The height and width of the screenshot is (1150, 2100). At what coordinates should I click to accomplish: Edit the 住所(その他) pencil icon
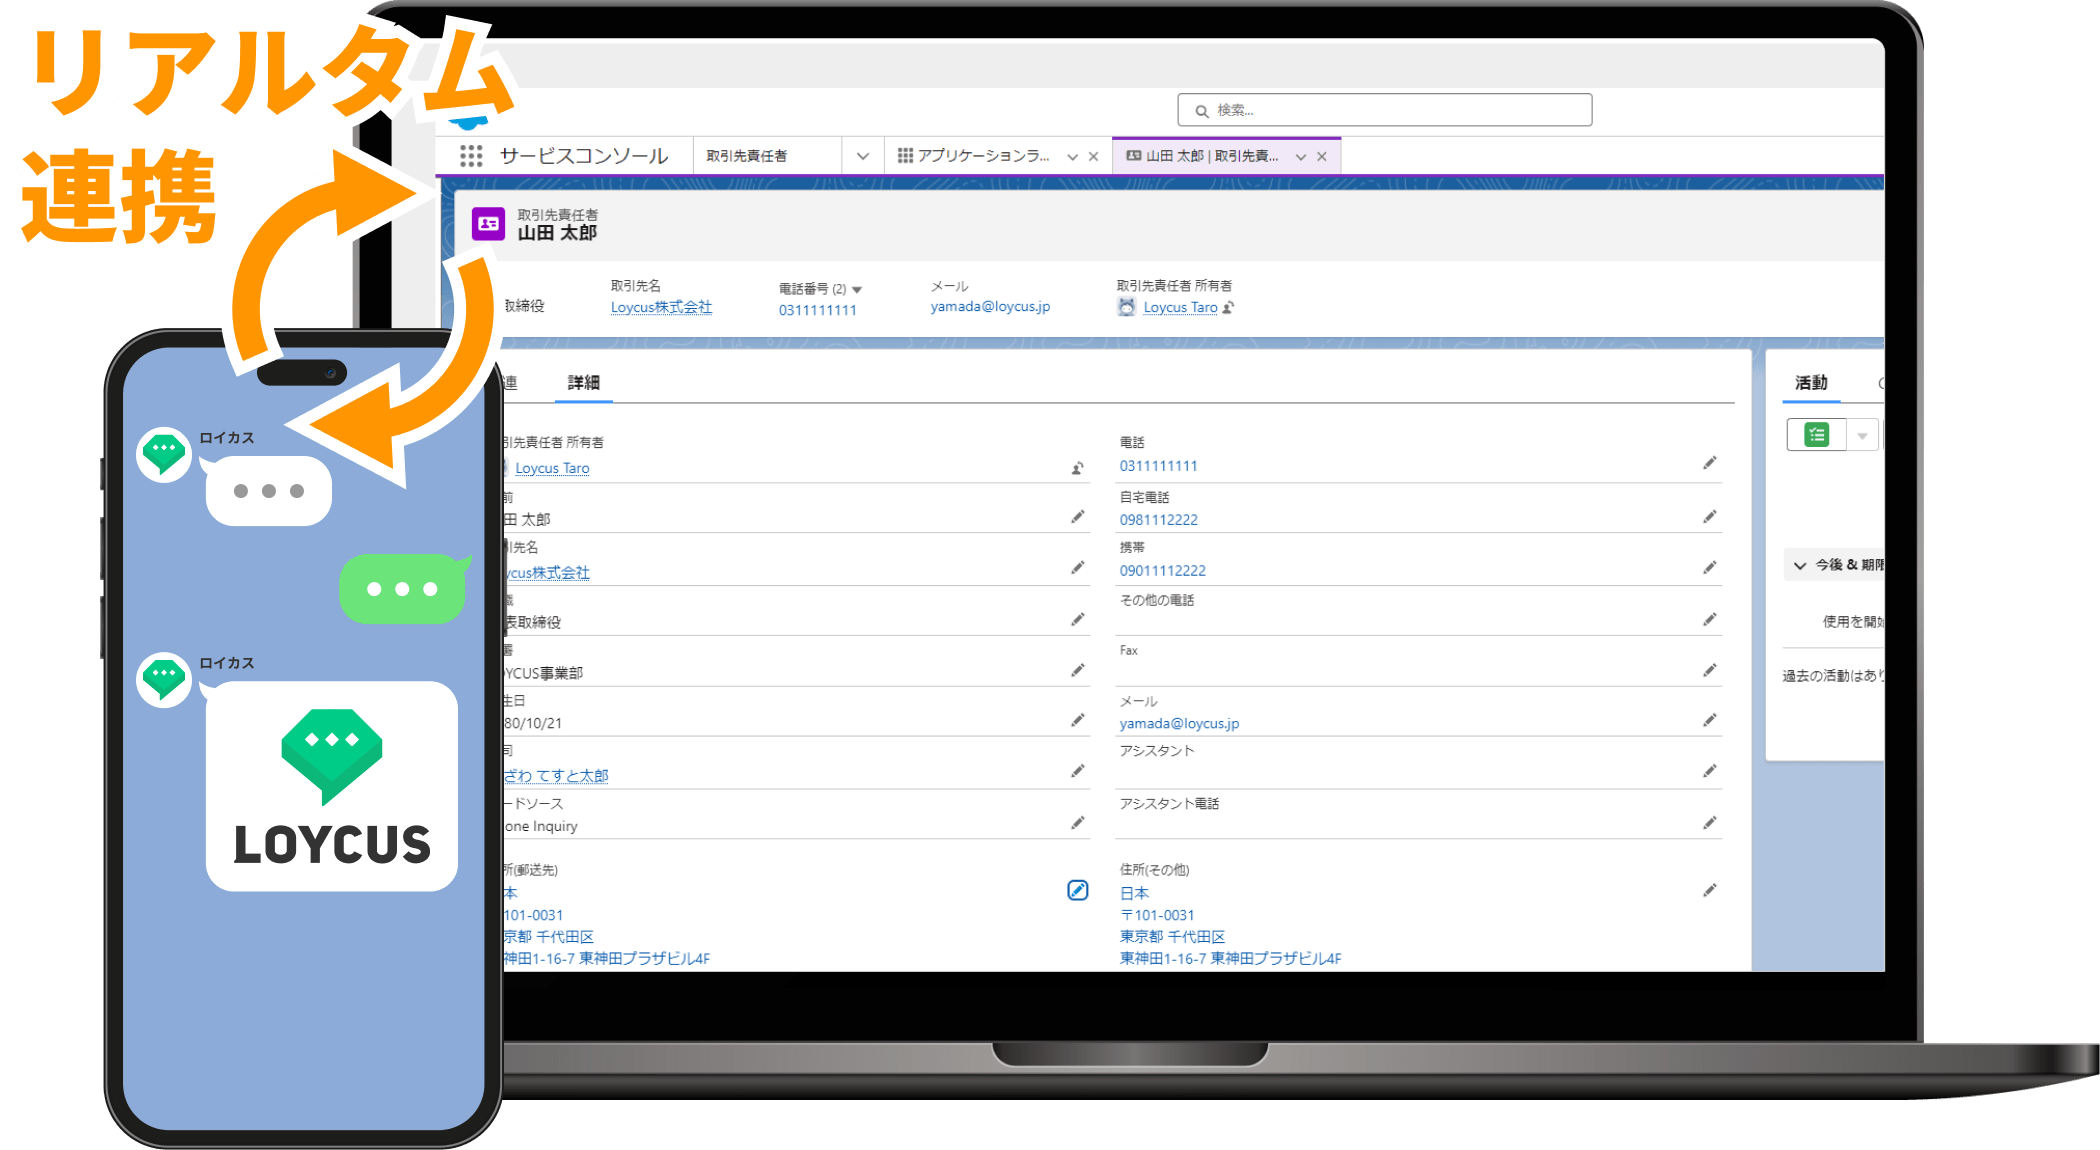coord(1710,890)
